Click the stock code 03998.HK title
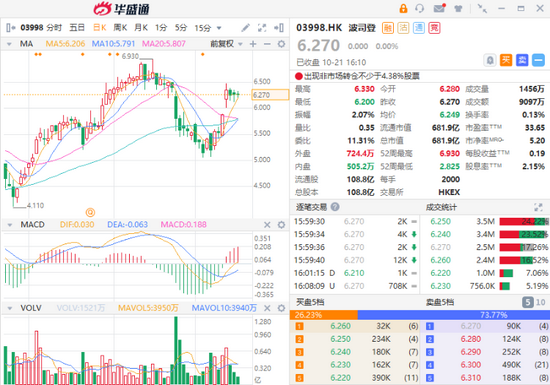This screenshot has height=385, width=550. pyautogui.click(x=319, y=28)
